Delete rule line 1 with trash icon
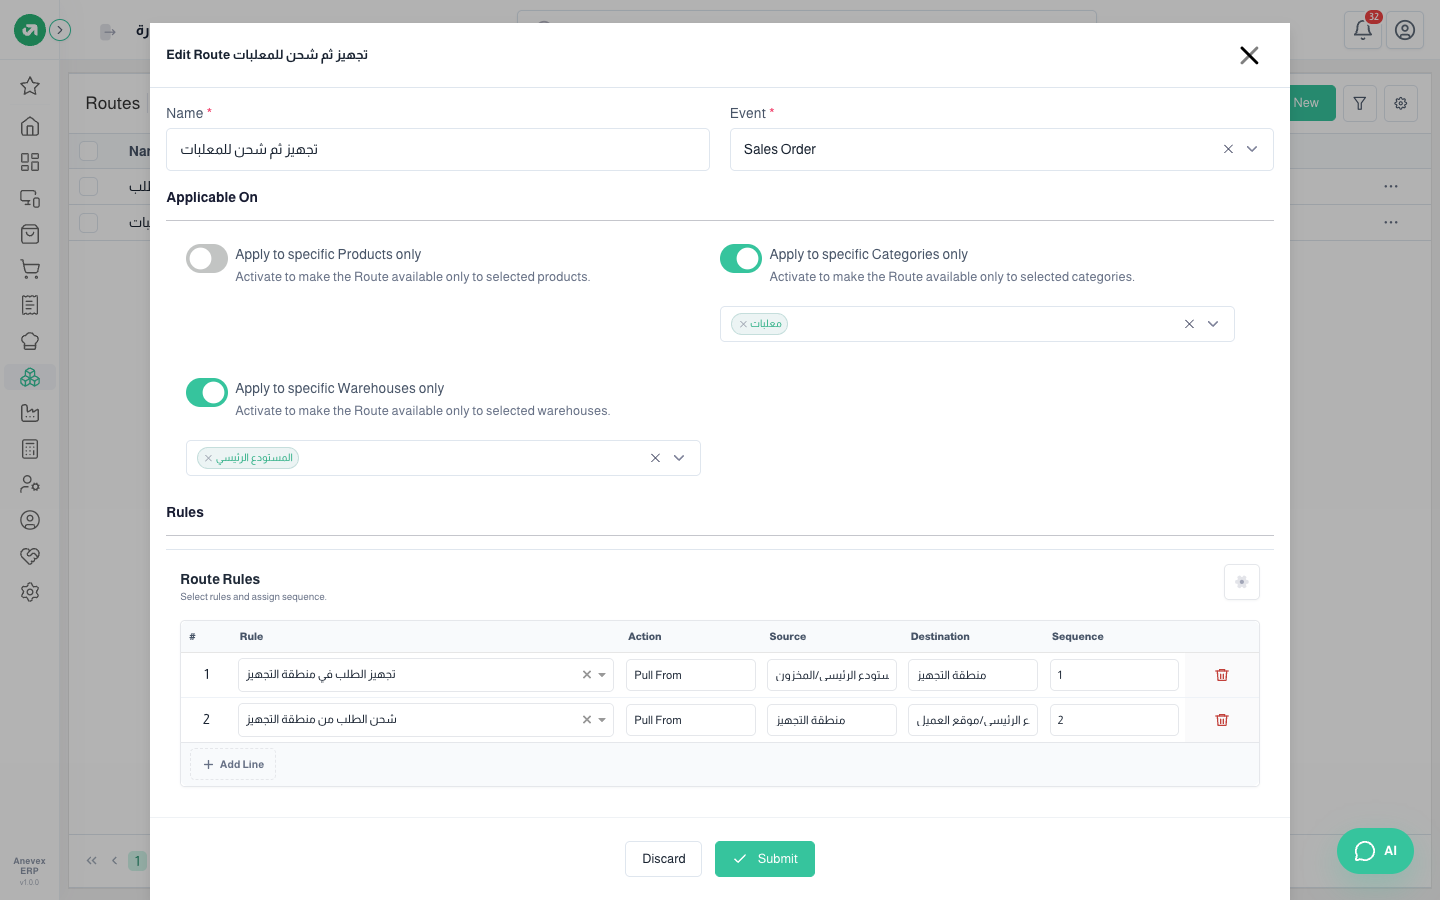The image size is (1440, 900). [1222, 675]
